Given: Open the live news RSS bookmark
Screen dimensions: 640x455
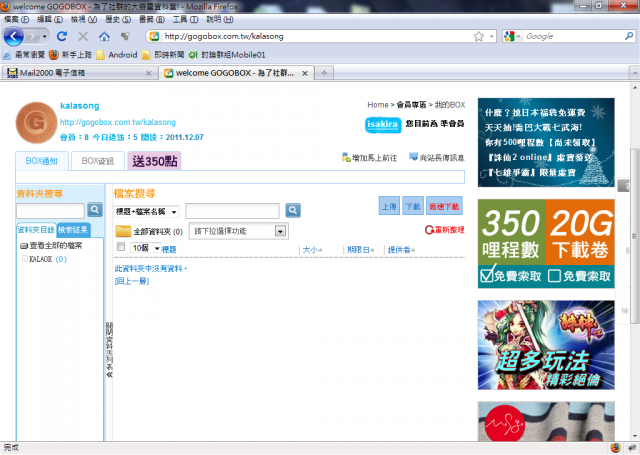Looking at the screenshot, I should (163, 55).
